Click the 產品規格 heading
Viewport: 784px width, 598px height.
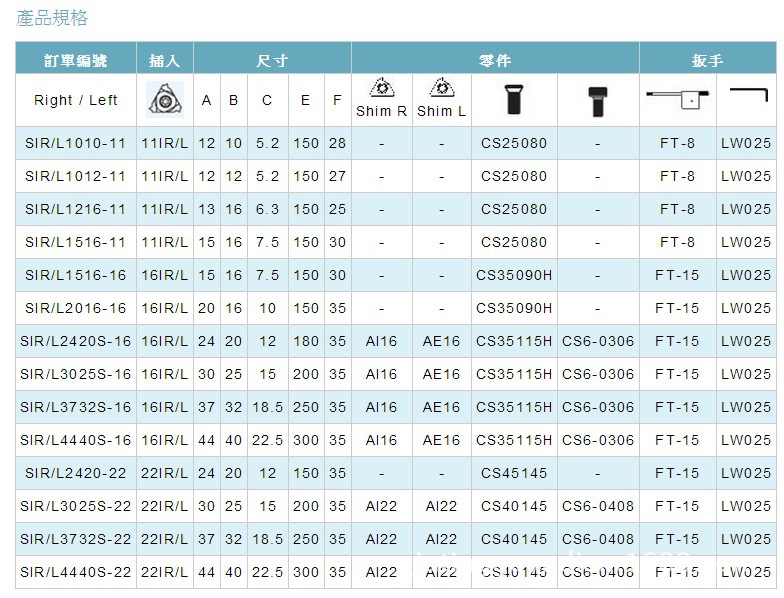(52, 18)
